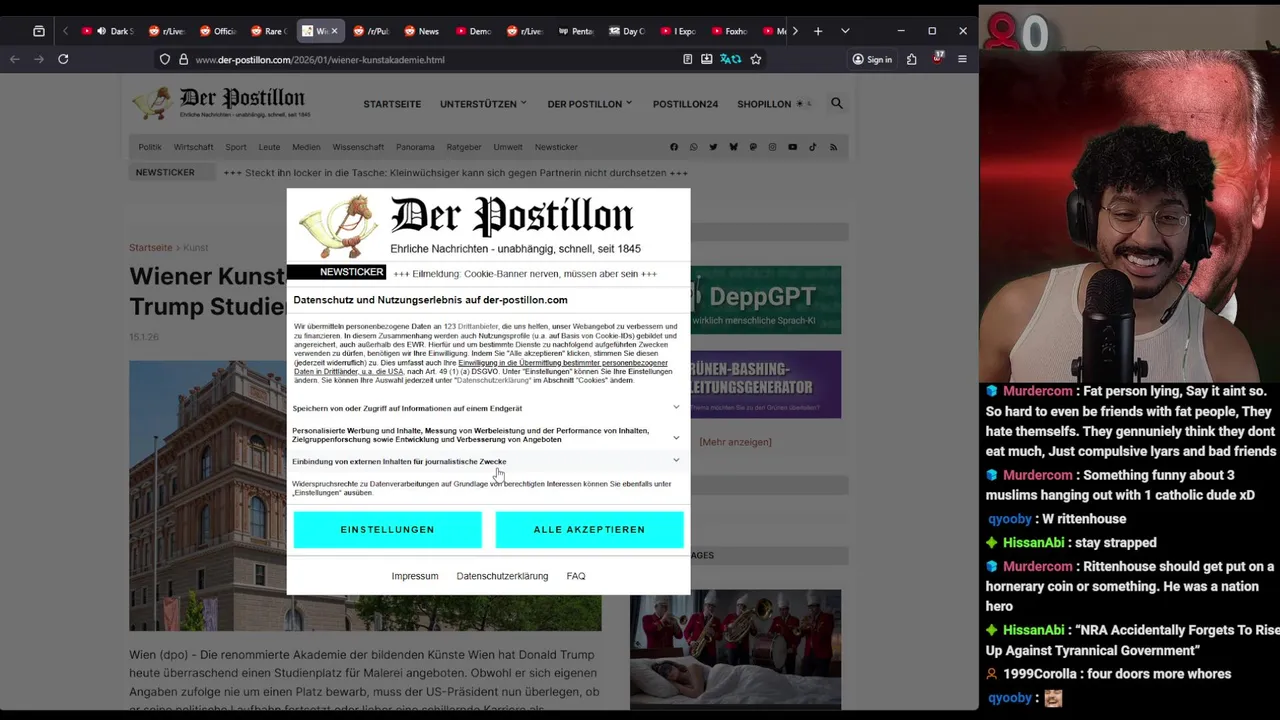Open the RSS feed icon
The height and width of the screenshot is (720, 1280).
(833, 147)
